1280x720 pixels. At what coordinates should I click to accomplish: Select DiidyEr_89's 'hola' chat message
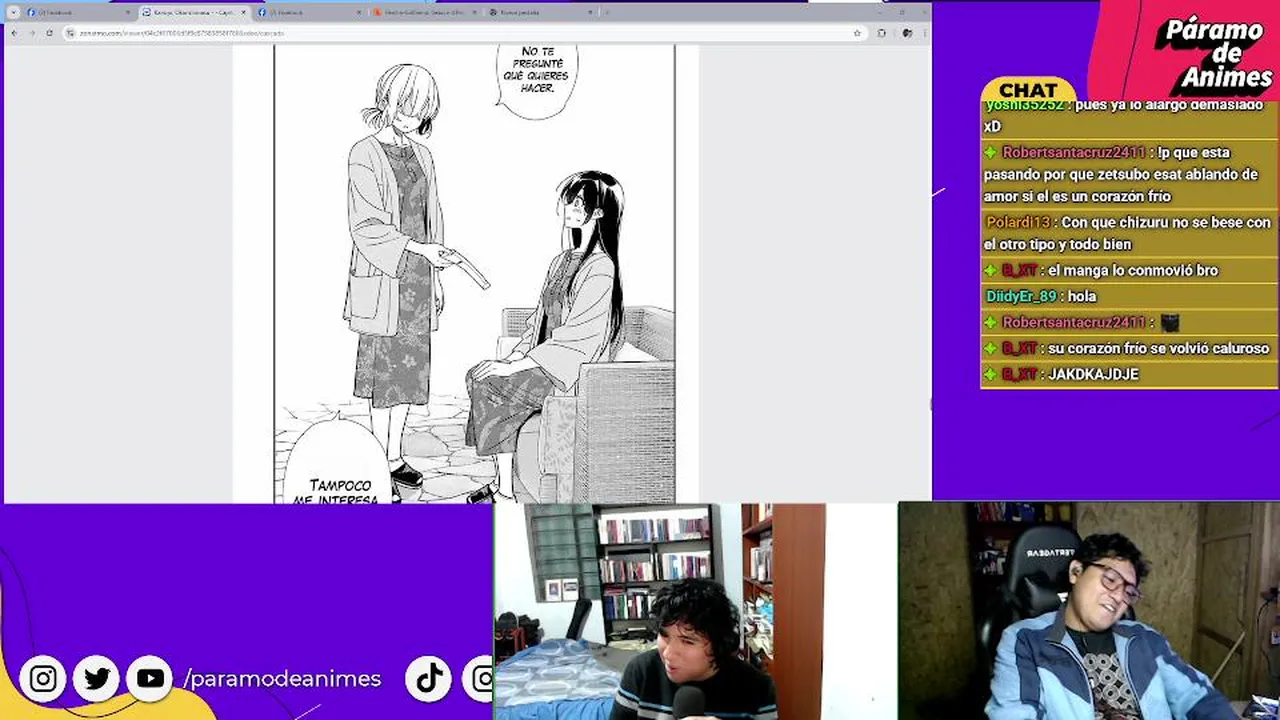pyautogui.click(x=1130, y=296)
